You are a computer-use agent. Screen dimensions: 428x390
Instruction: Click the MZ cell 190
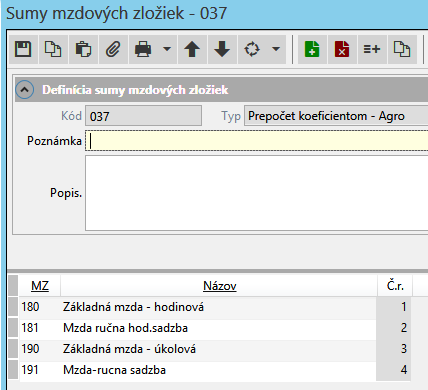point(40,349)
